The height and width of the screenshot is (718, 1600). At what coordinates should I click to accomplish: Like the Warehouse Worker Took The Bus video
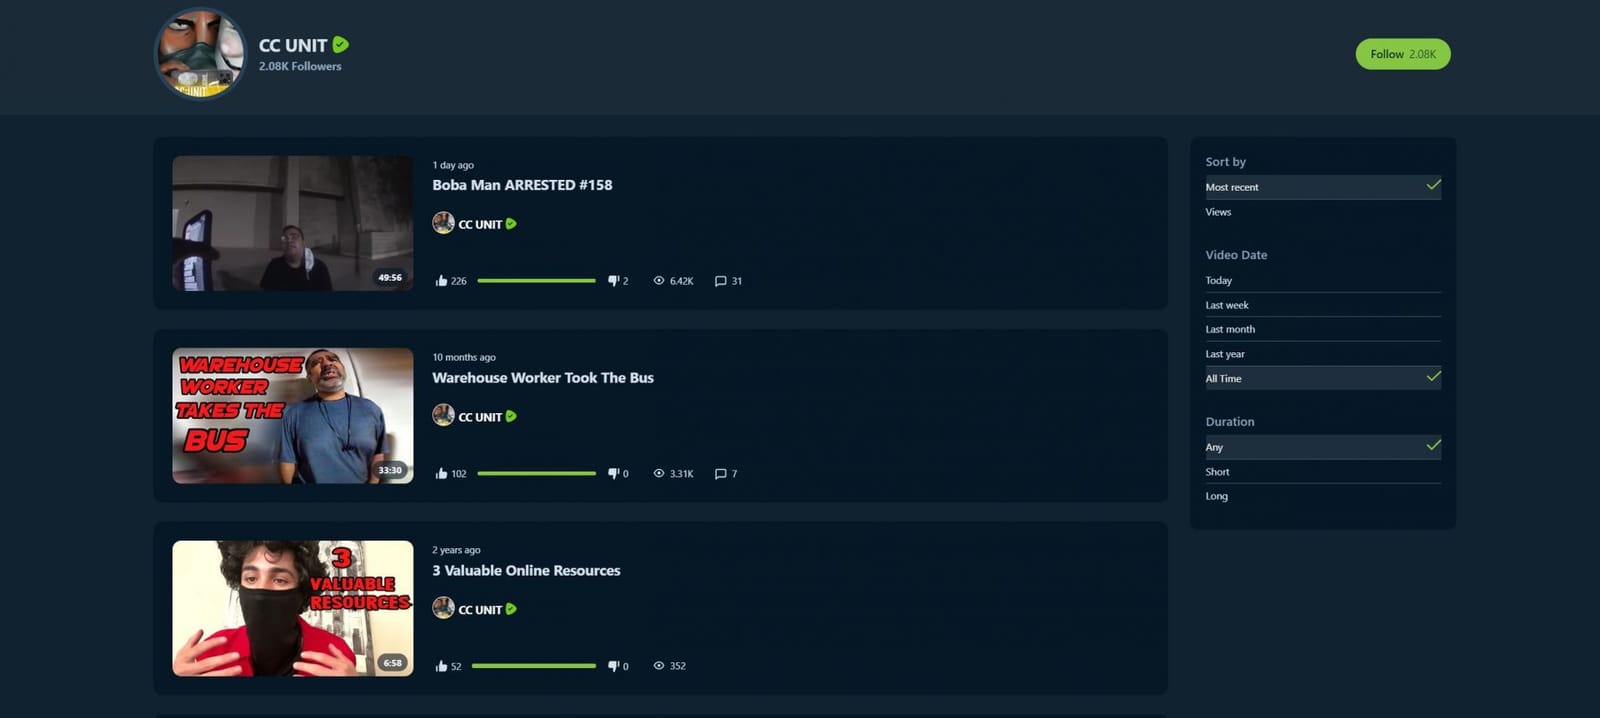tap(441, 474)
